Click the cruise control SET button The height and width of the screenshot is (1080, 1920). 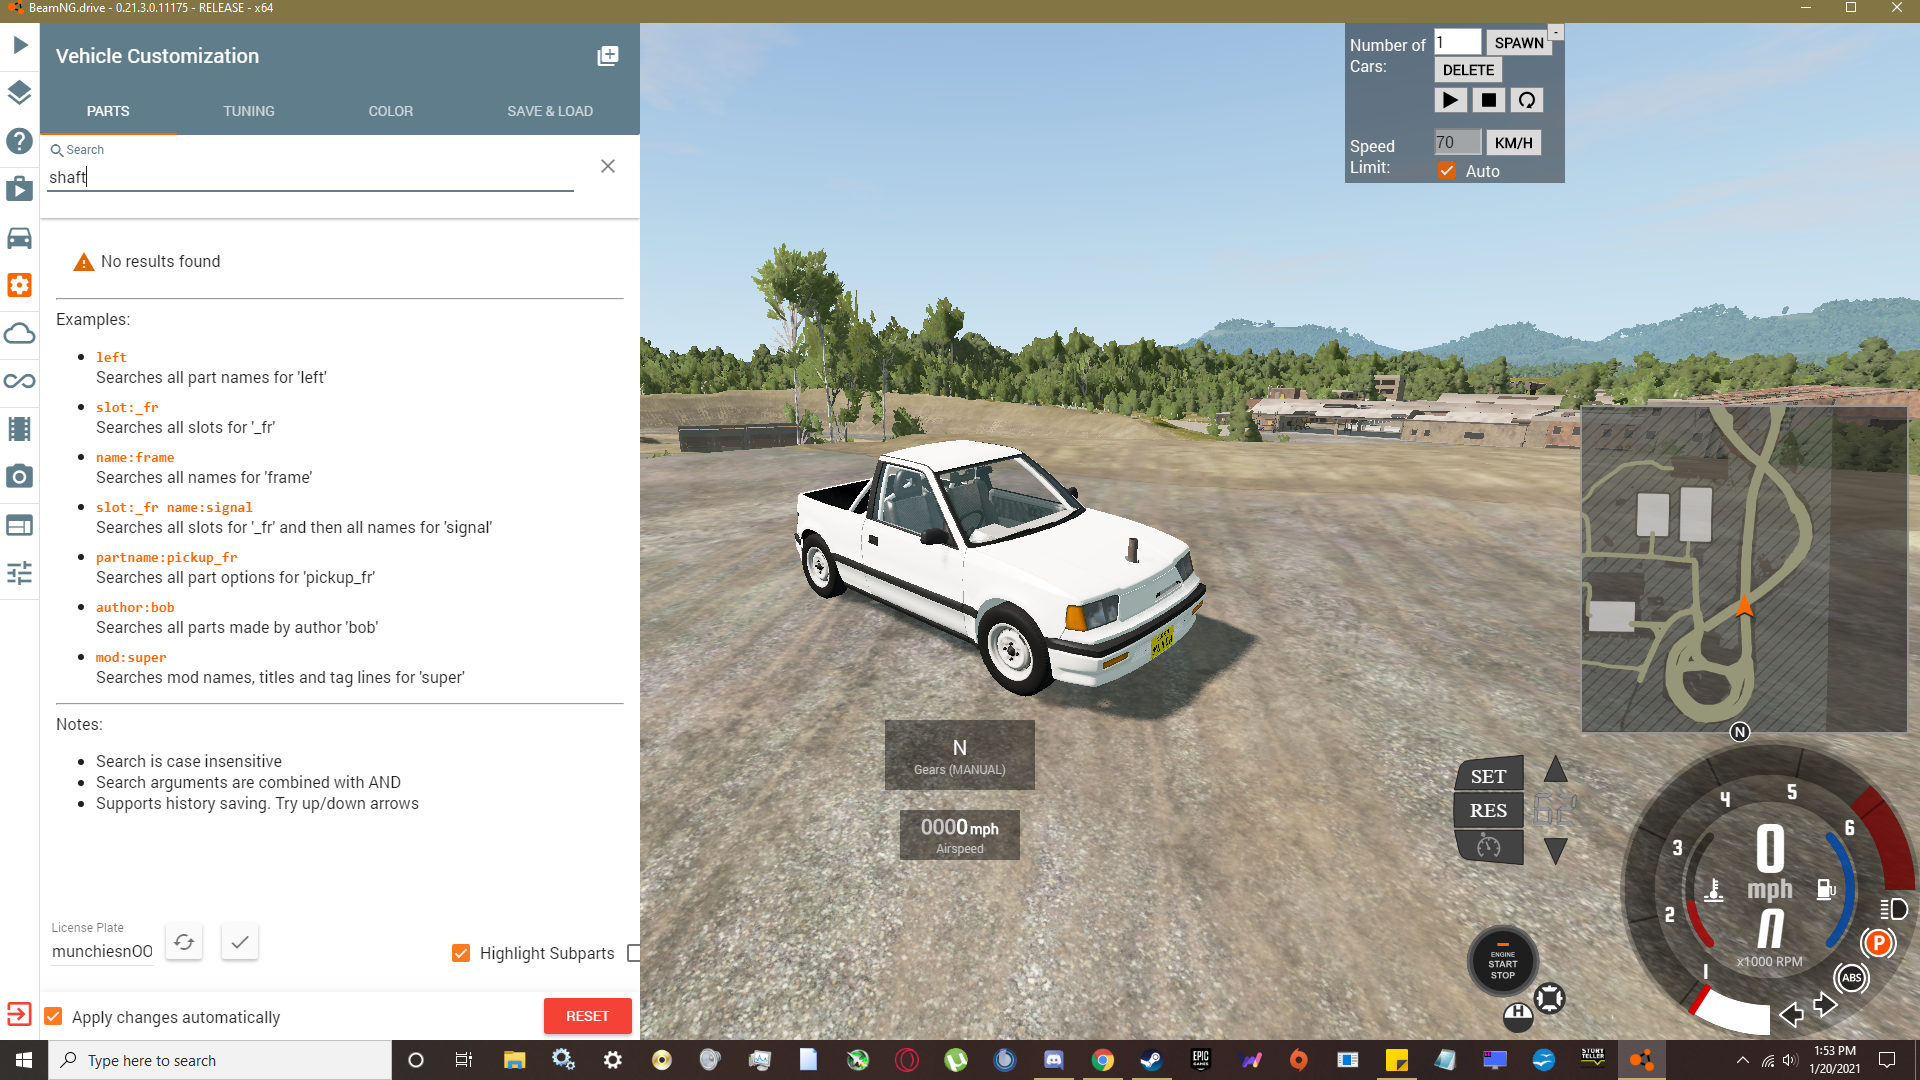click(1489, 776)
